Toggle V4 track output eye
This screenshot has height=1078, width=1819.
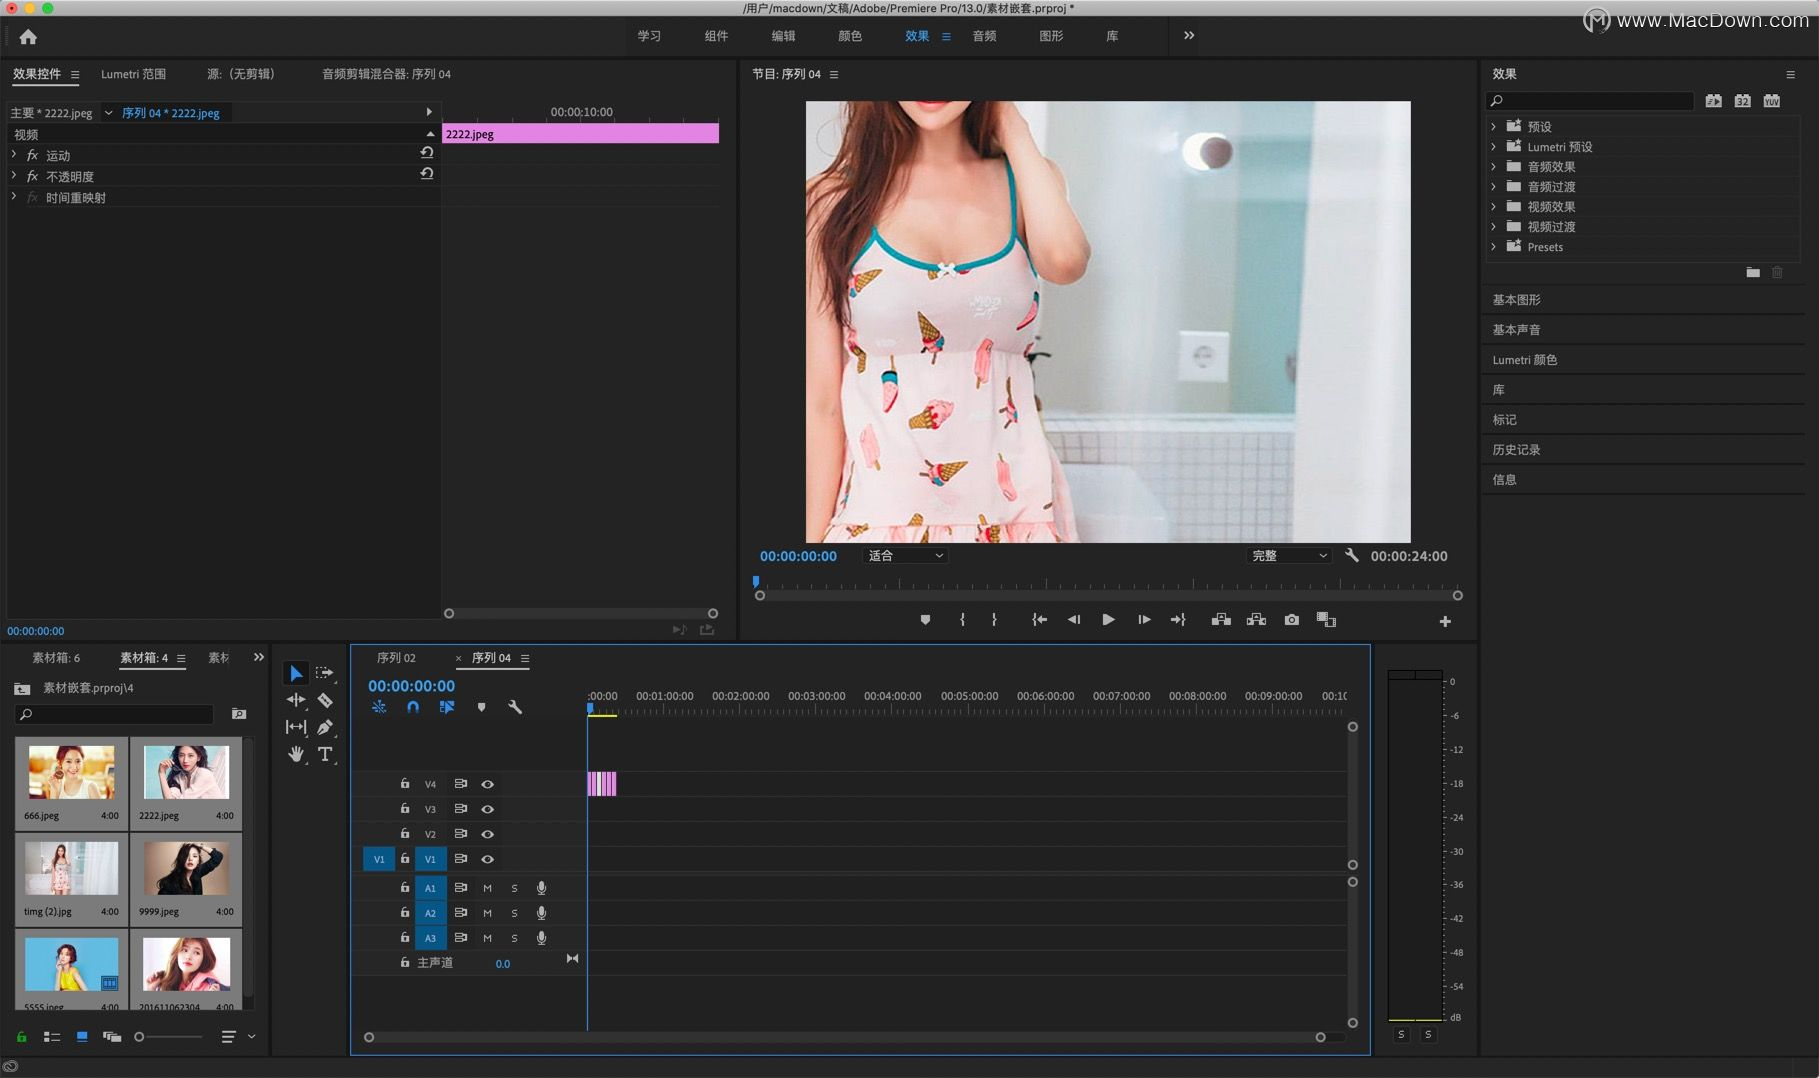tap(488, 784)
